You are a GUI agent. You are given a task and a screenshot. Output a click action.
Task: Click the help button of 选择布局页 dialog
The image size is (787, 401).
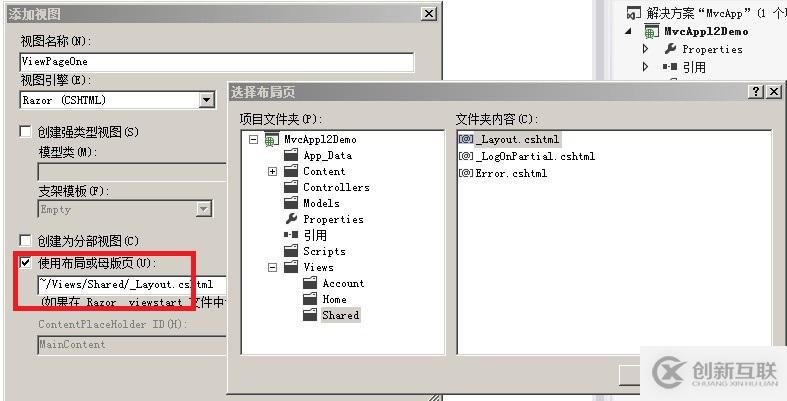tap(756, 91)
